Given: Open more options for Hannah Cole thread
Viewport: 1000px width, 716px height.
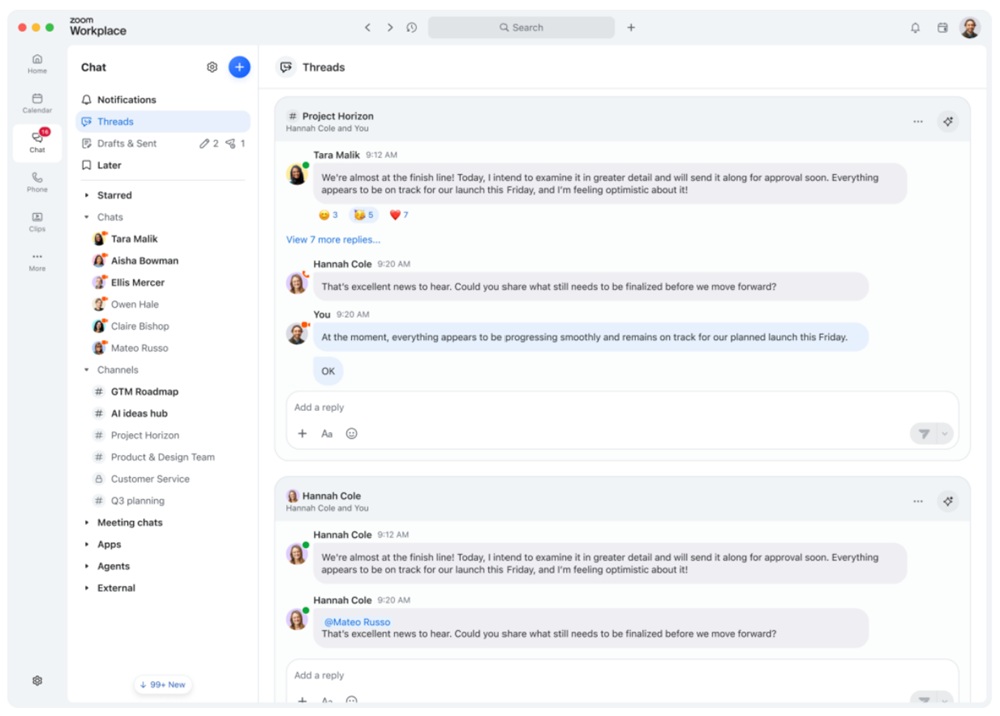Looking at the screenshot, I should (918, 501).
